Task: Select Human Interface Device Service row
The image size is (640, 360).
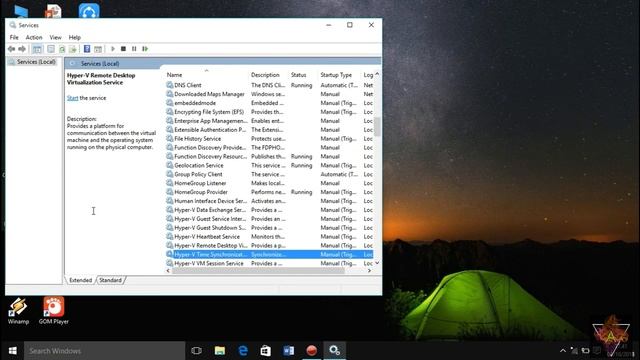Action: coord(269,201)
